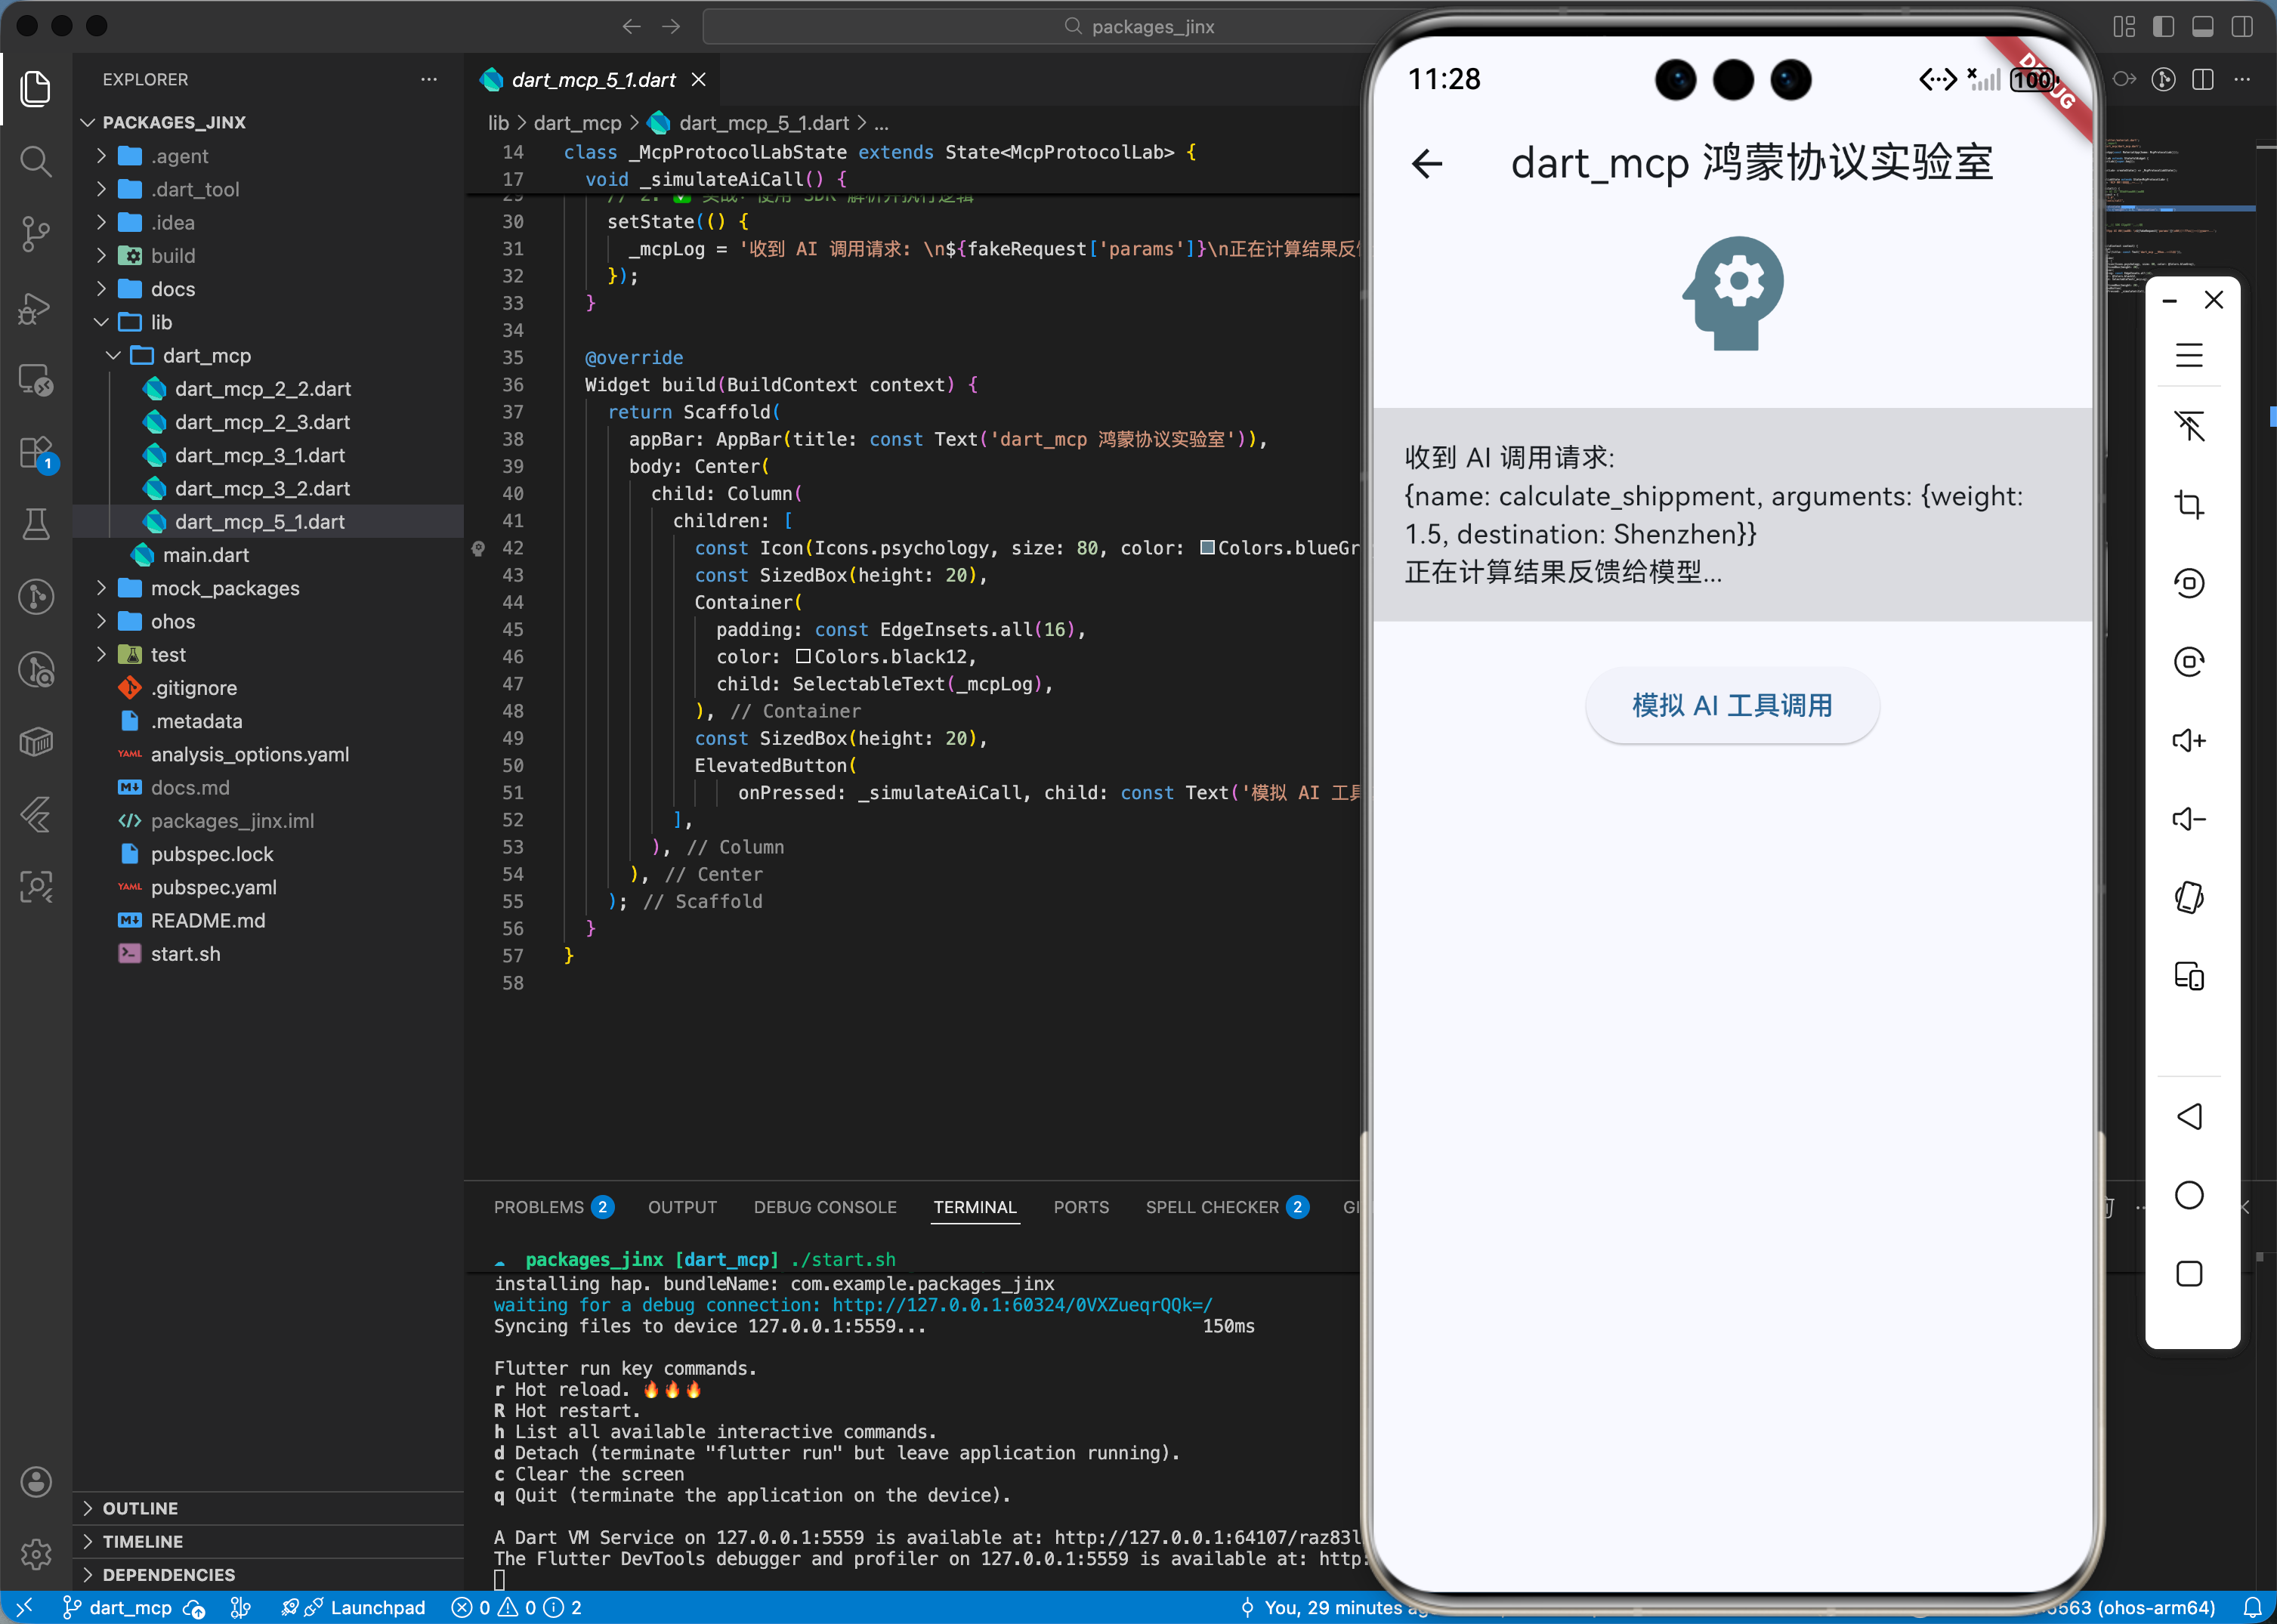Toggle secondary side bar layout button
2277x1624 pixels.
[2242, 26]
